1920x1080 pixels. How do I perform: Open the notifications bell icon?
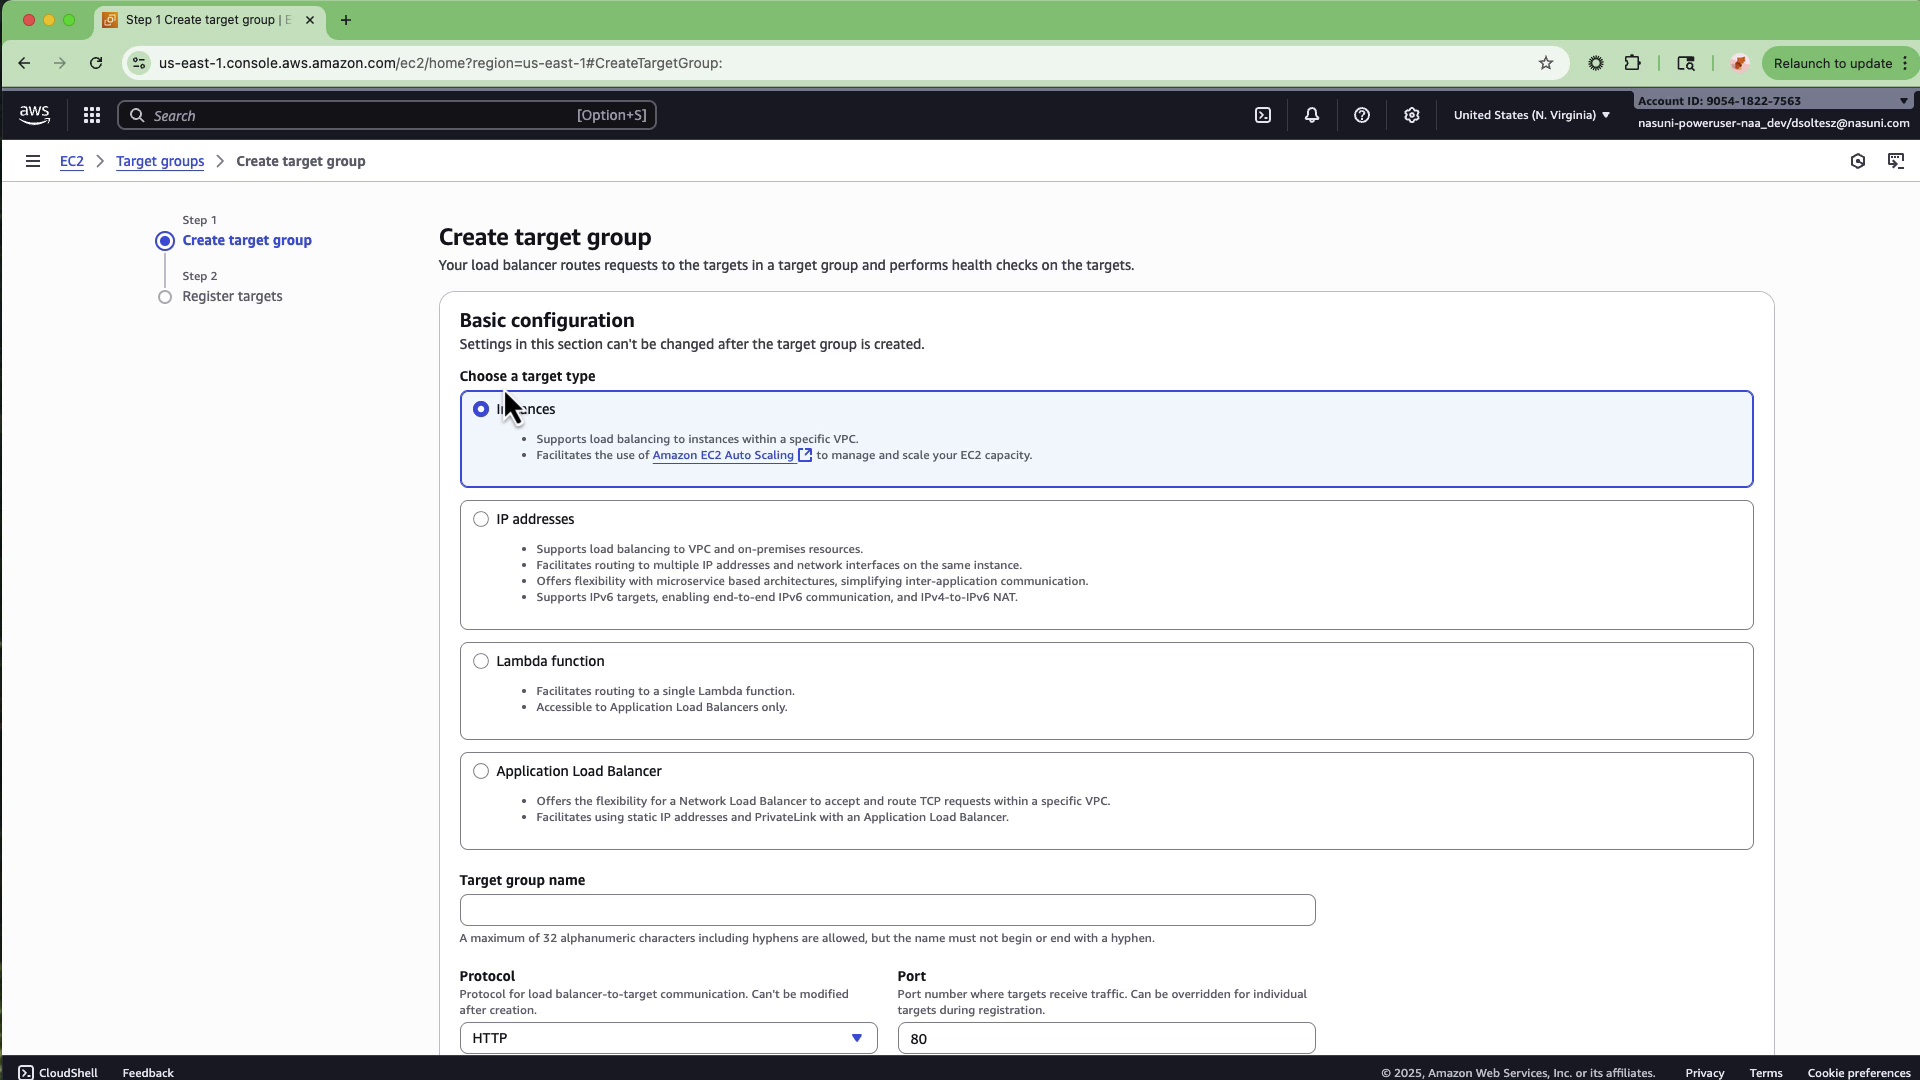pos(1312,115)
